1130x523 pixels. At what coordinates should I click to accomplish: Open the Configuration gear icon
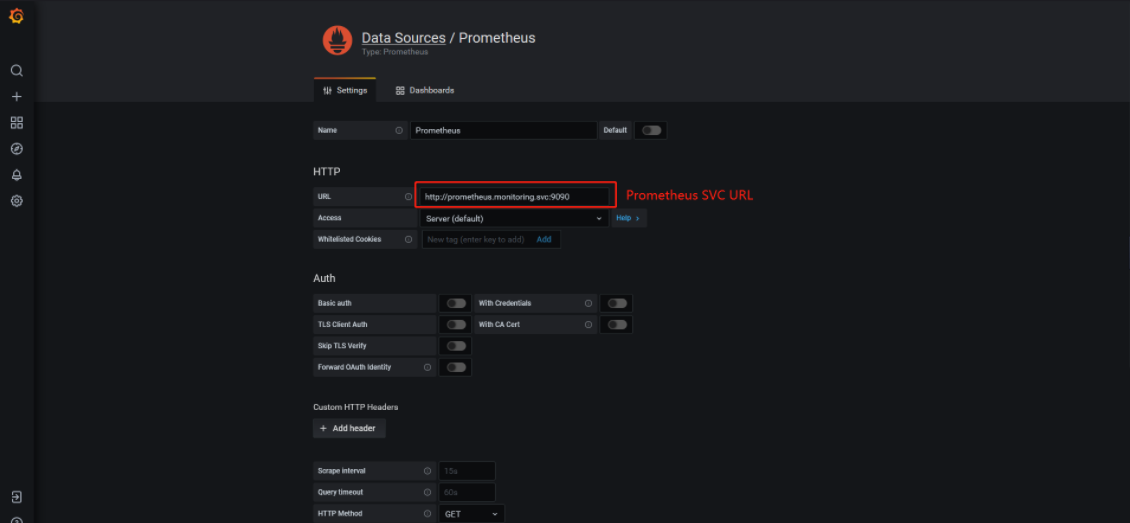tap(16, 201)
